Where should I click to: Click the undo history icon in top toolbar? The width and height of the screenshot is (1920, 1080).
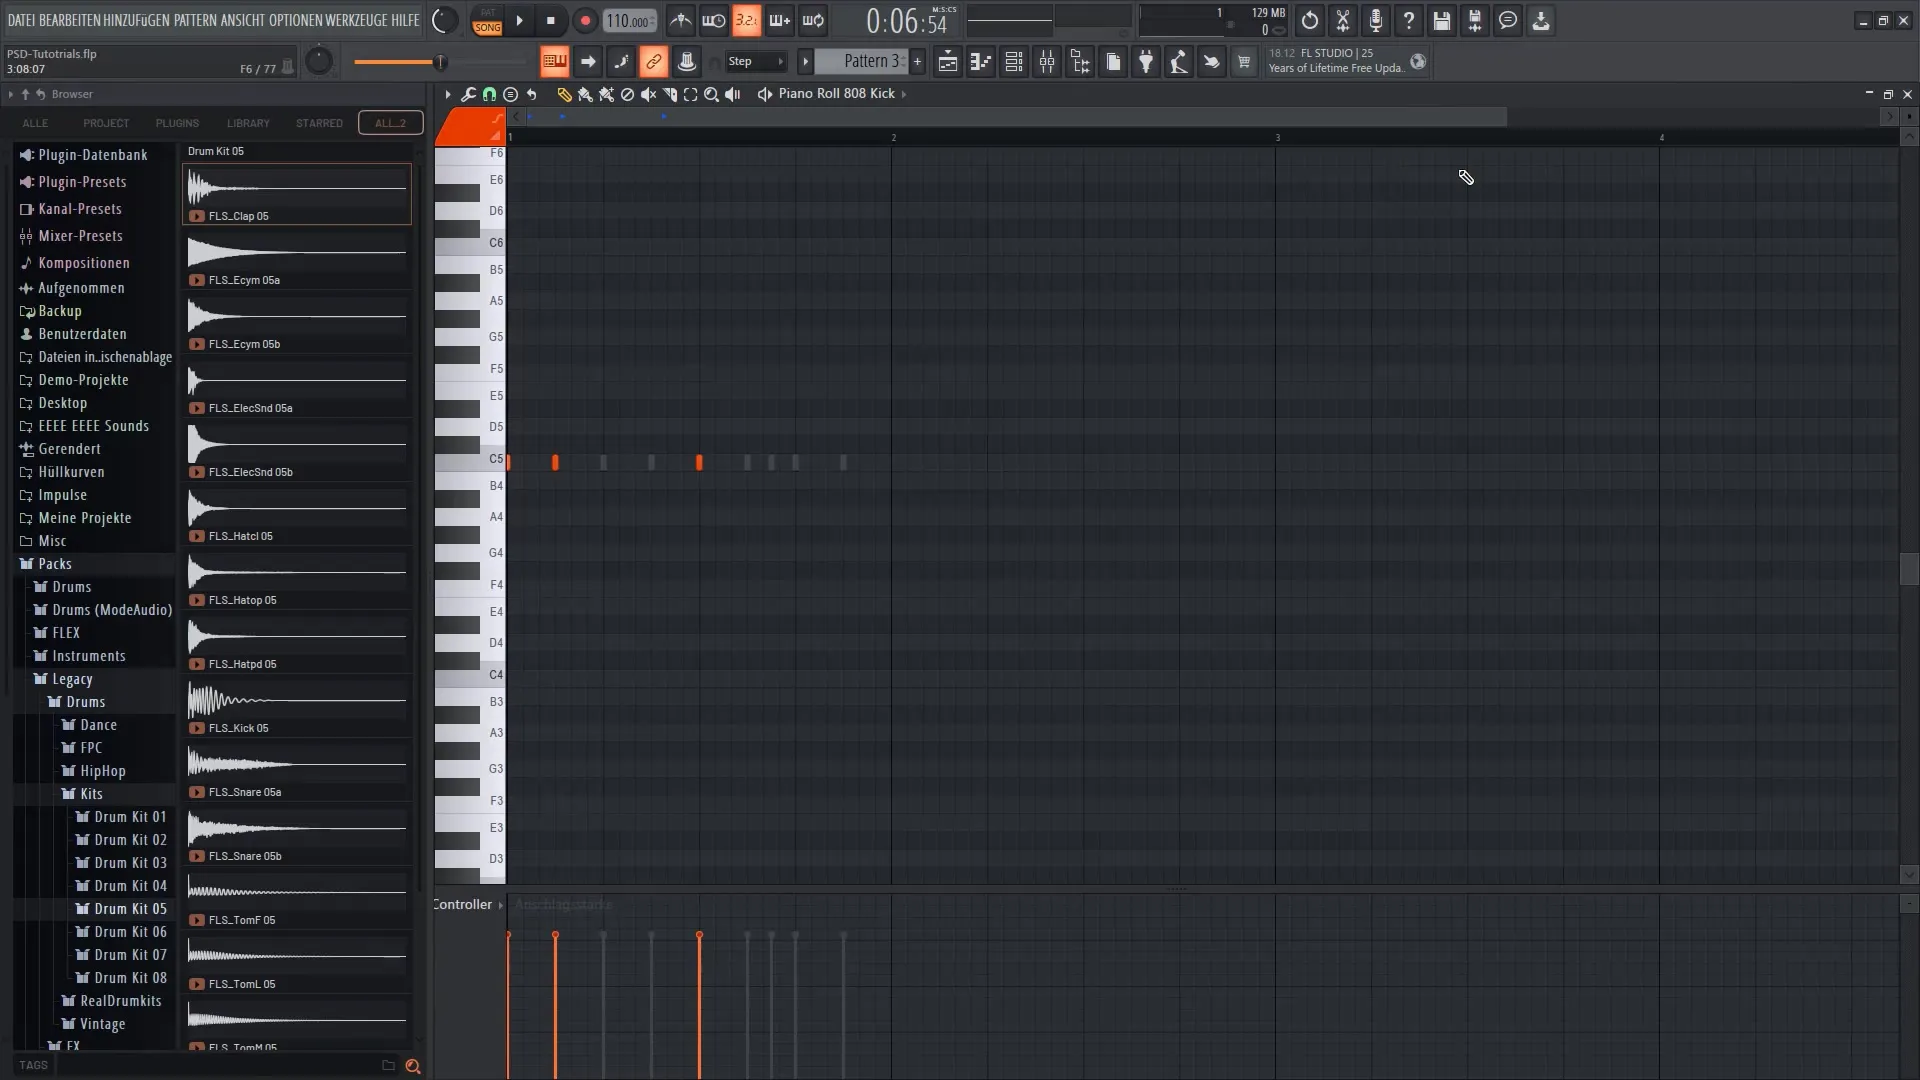(1310, 21)
